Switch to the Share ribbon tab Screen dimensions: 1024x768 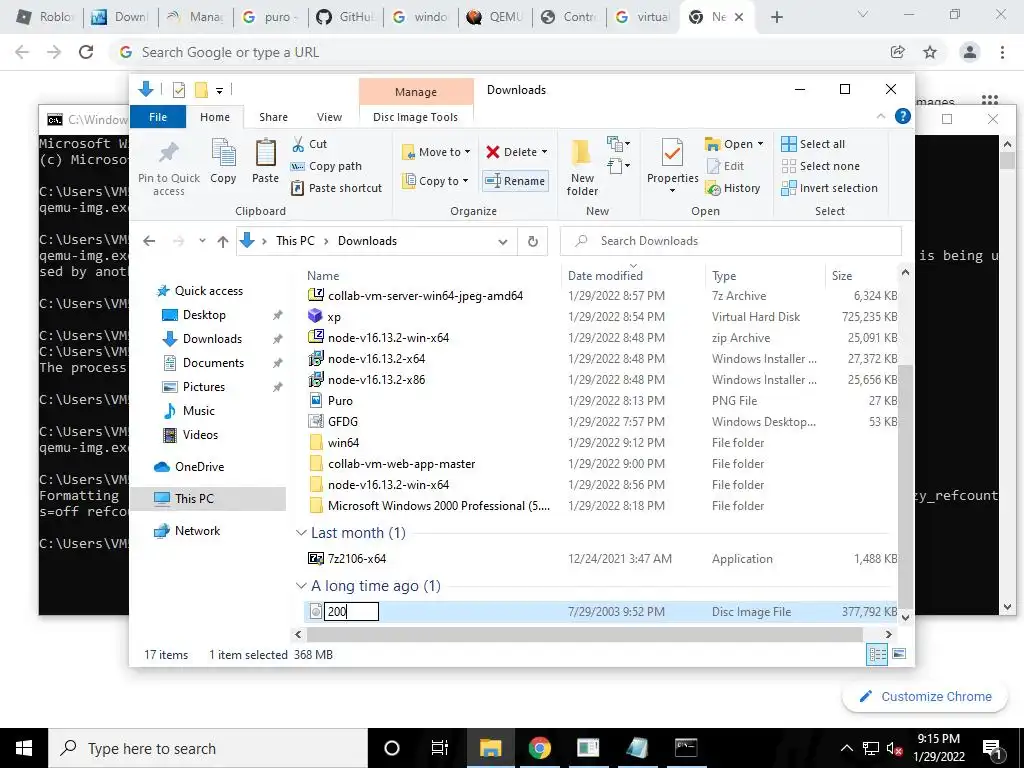click(x=273, y=117)
